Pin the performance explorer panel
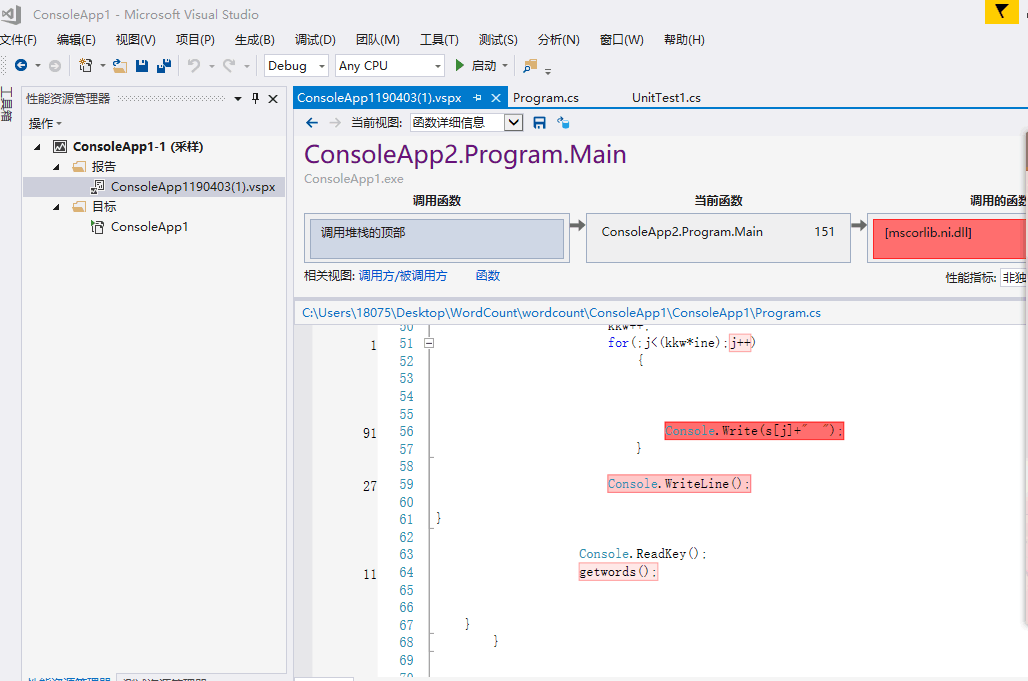The height and width of the screenshot is (681, 1028). point(256,98)
